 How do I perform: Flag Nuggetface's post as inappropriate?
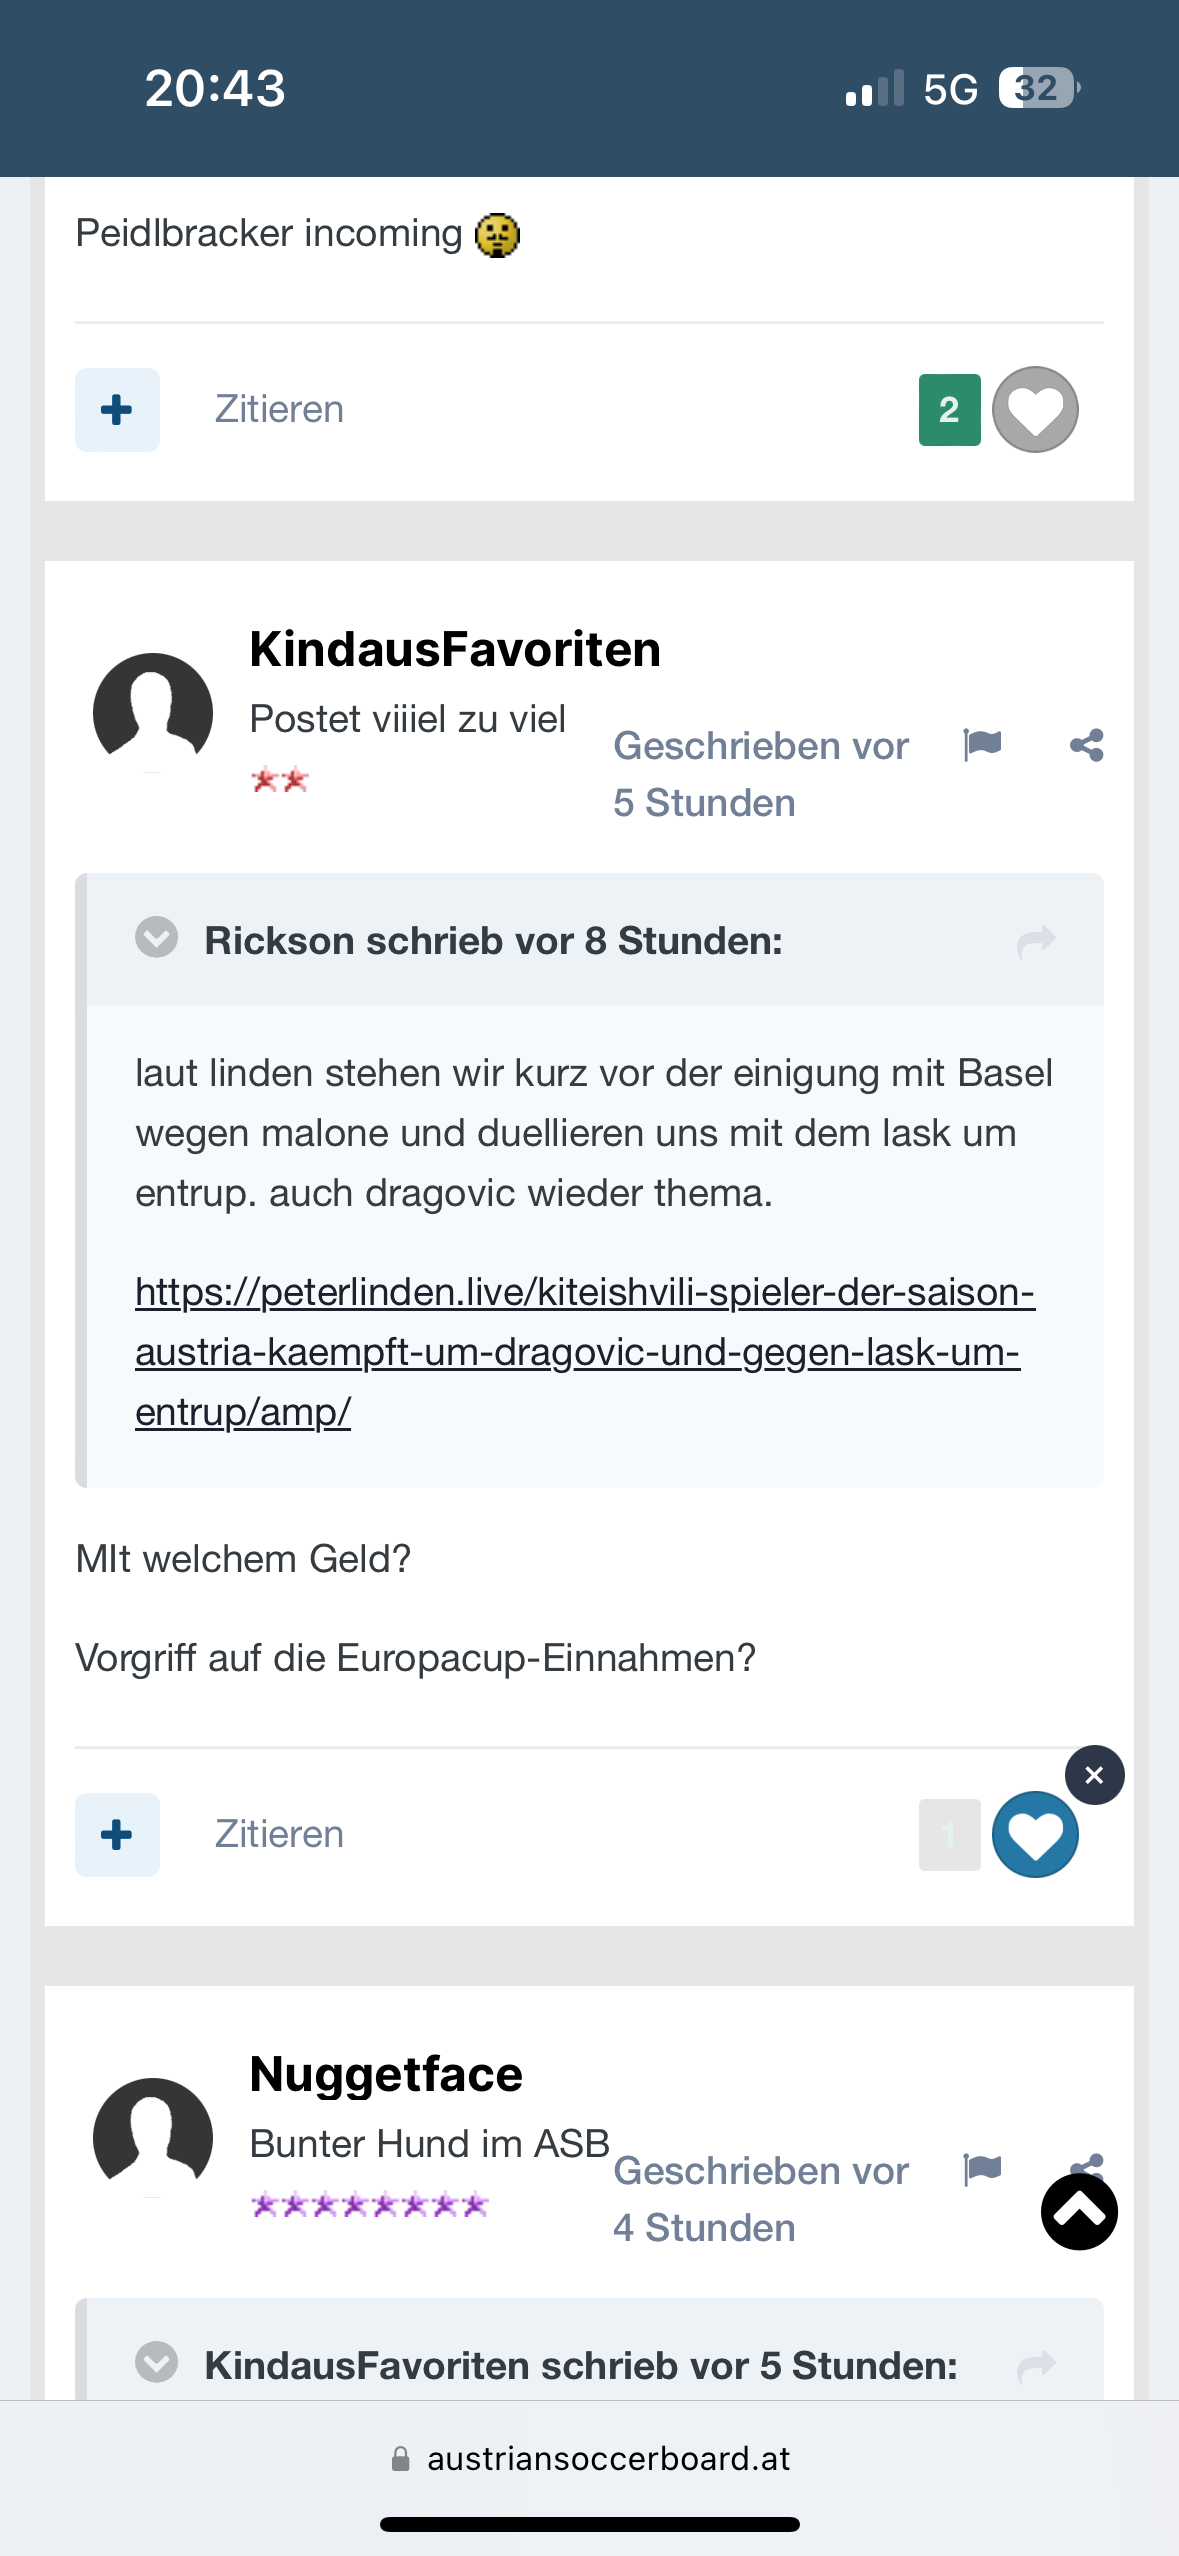(982, 2170)
